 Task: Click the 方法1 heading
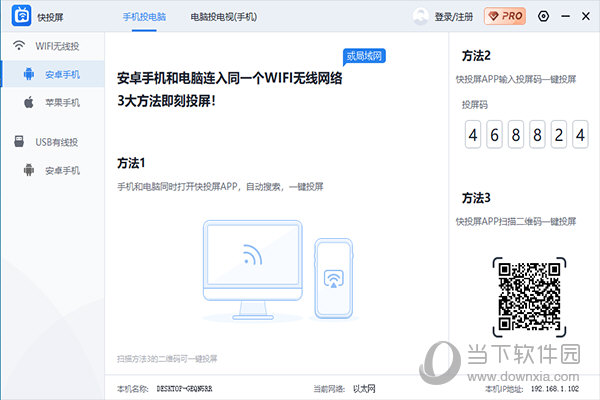coord(131,163)
